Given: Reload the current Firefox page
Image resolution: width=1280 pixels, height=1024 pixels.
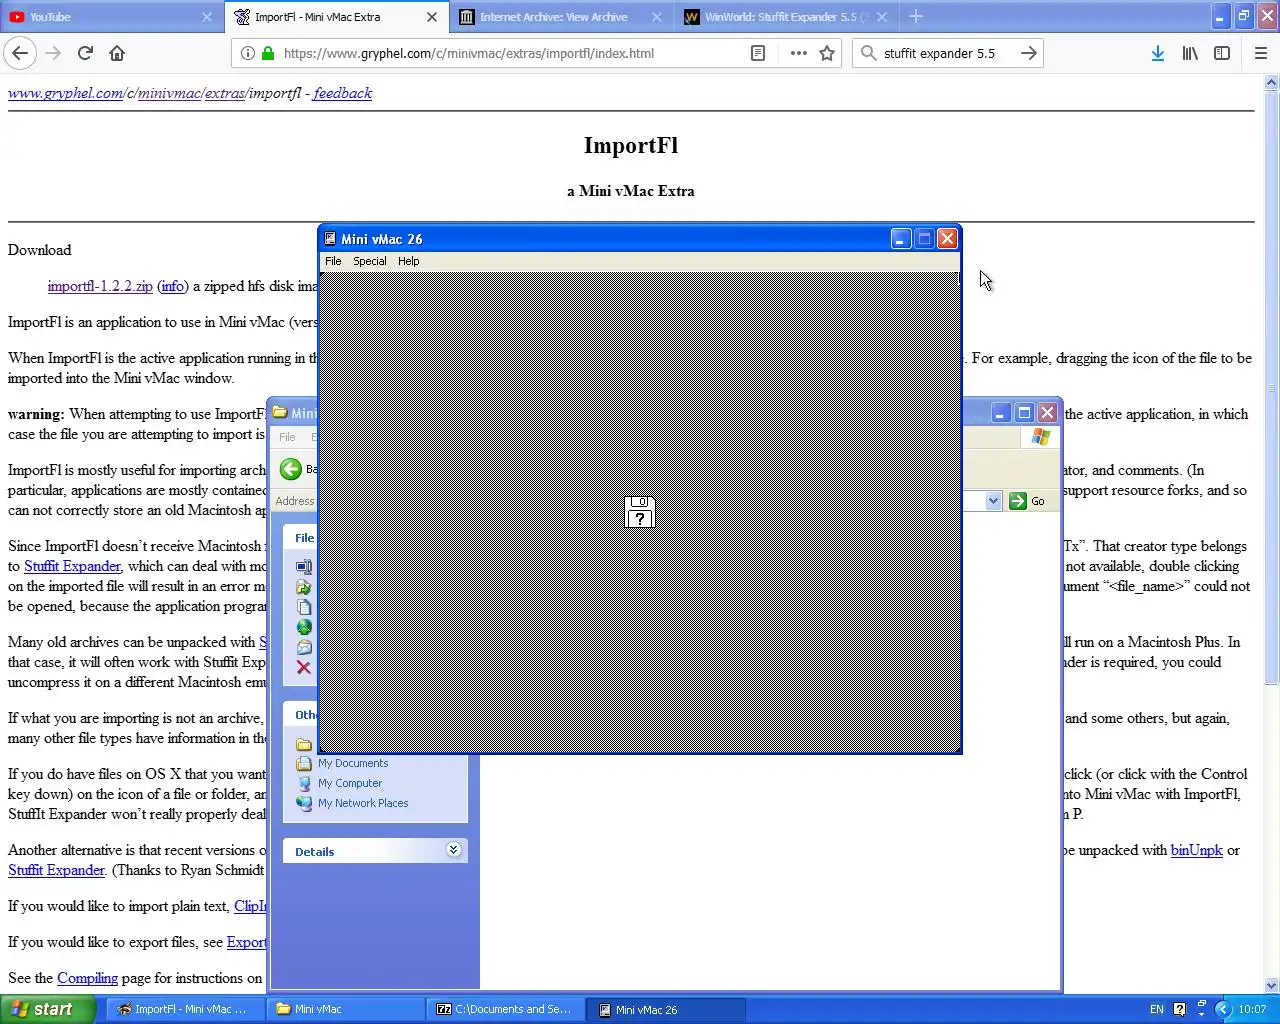Looking at the screenshot, I should click(x=85, y=53).
